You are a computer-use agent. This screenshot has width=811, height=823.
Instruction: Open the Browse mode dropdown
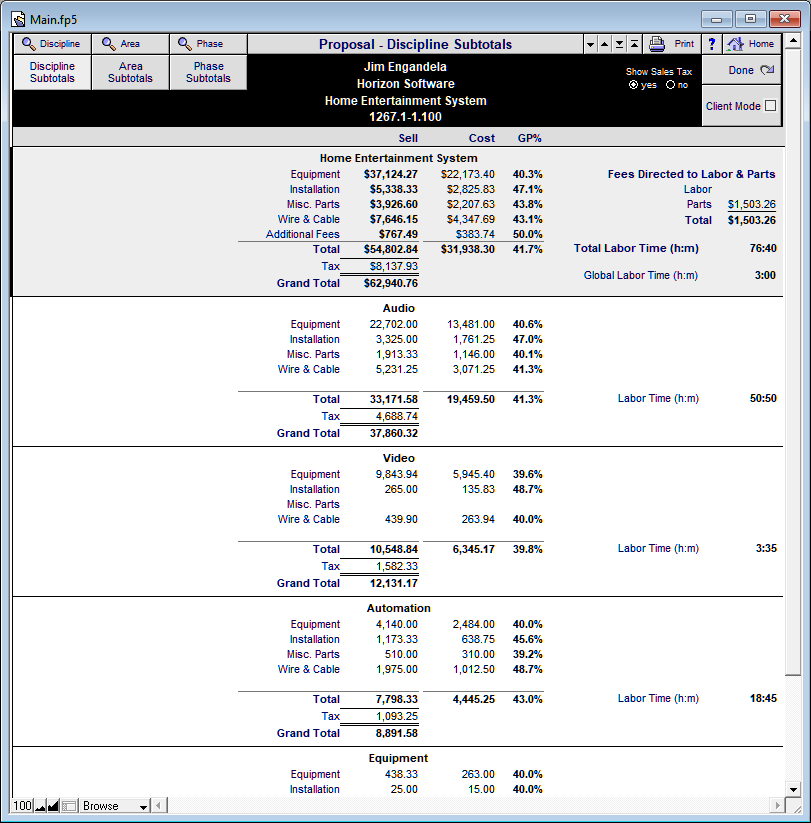click(x=115, y=806)
